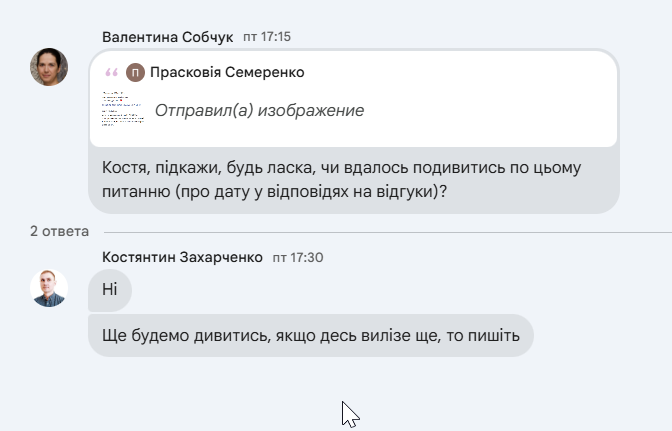Click quoted author name Прасковія Семеренко

(227, 72)
